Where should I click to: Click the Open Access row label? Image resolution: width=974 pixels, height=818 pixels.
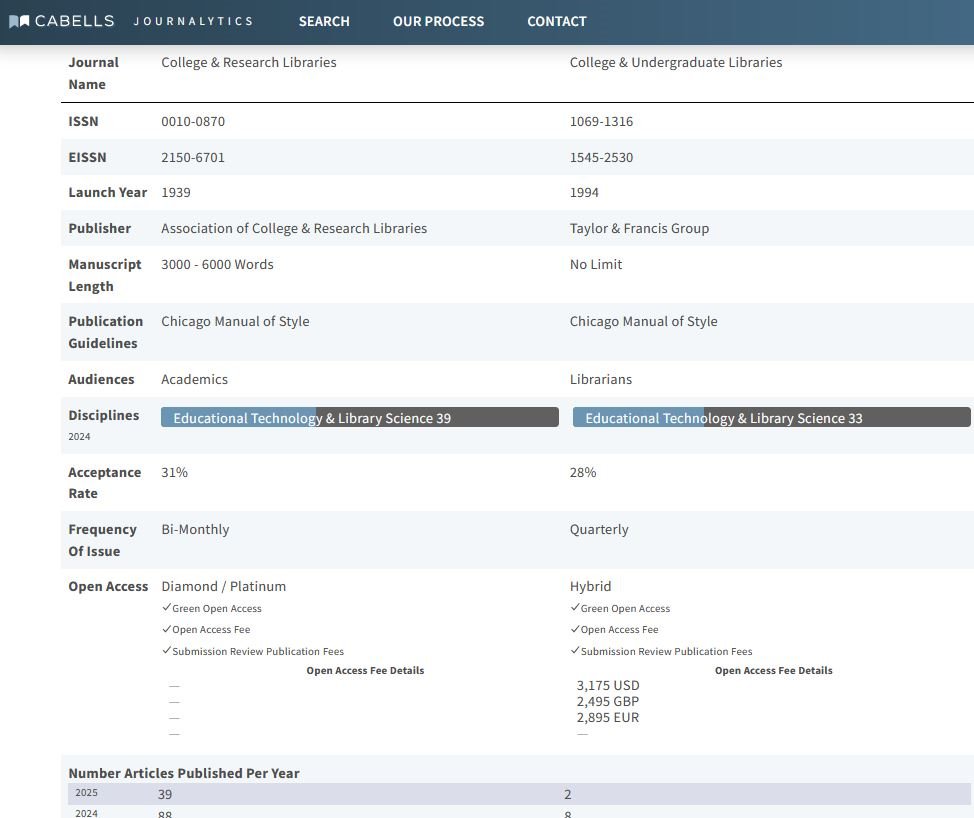[108, 586]
